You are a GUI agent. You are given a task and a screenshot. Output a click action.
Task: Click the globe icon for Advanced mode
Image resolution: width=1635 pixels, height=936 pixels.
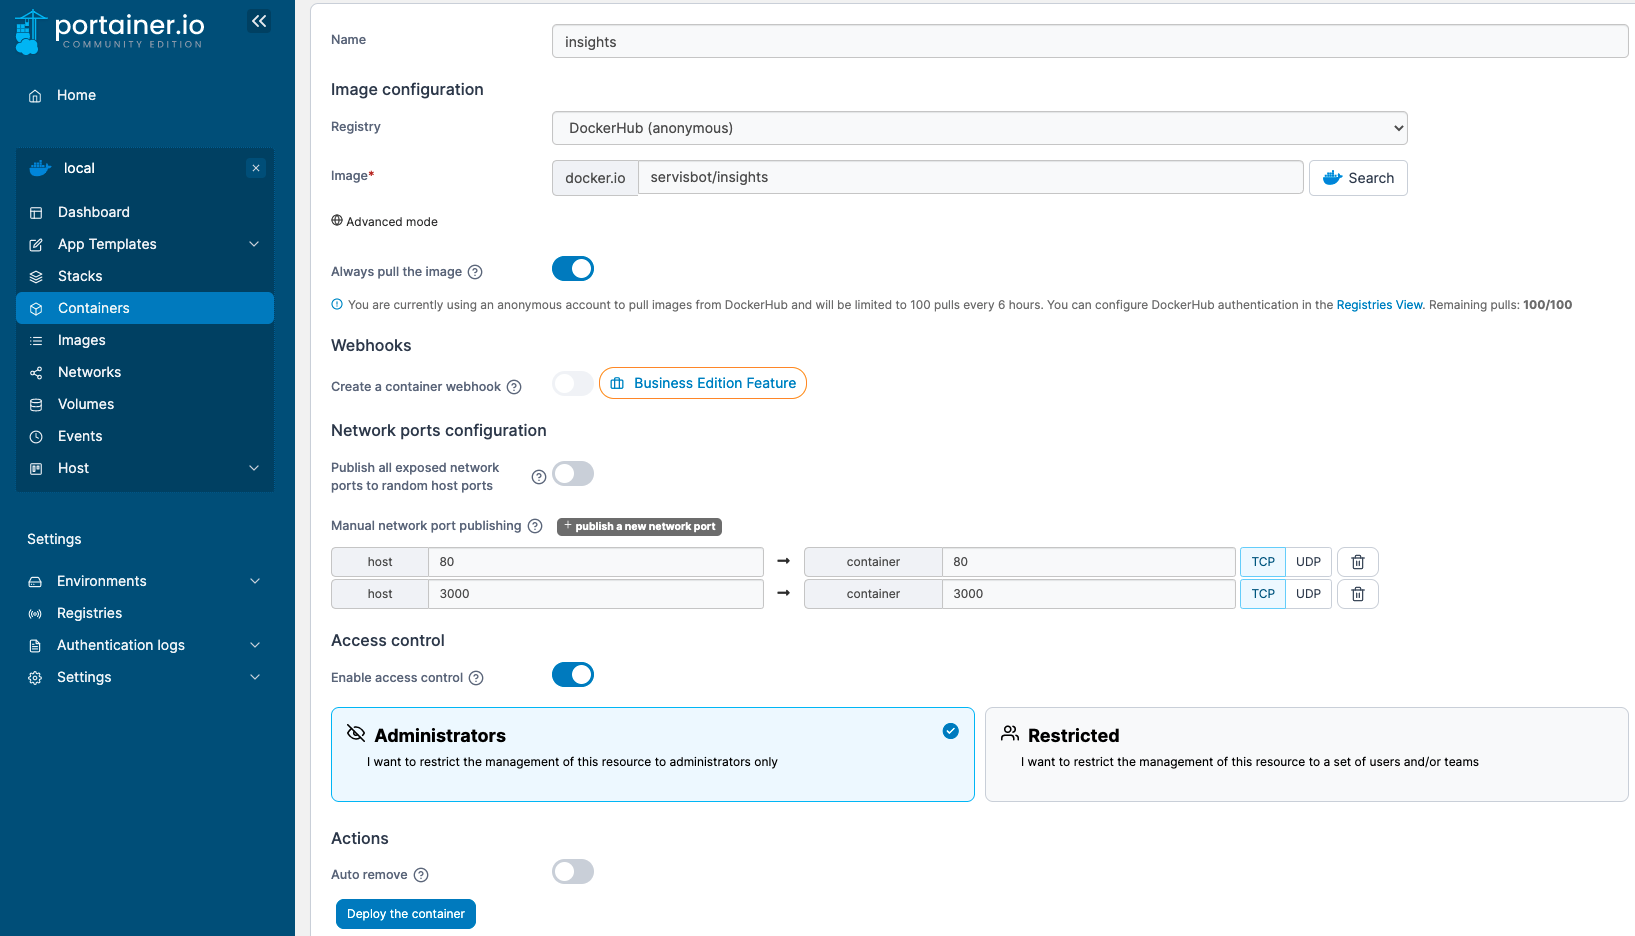coord(337,221)
